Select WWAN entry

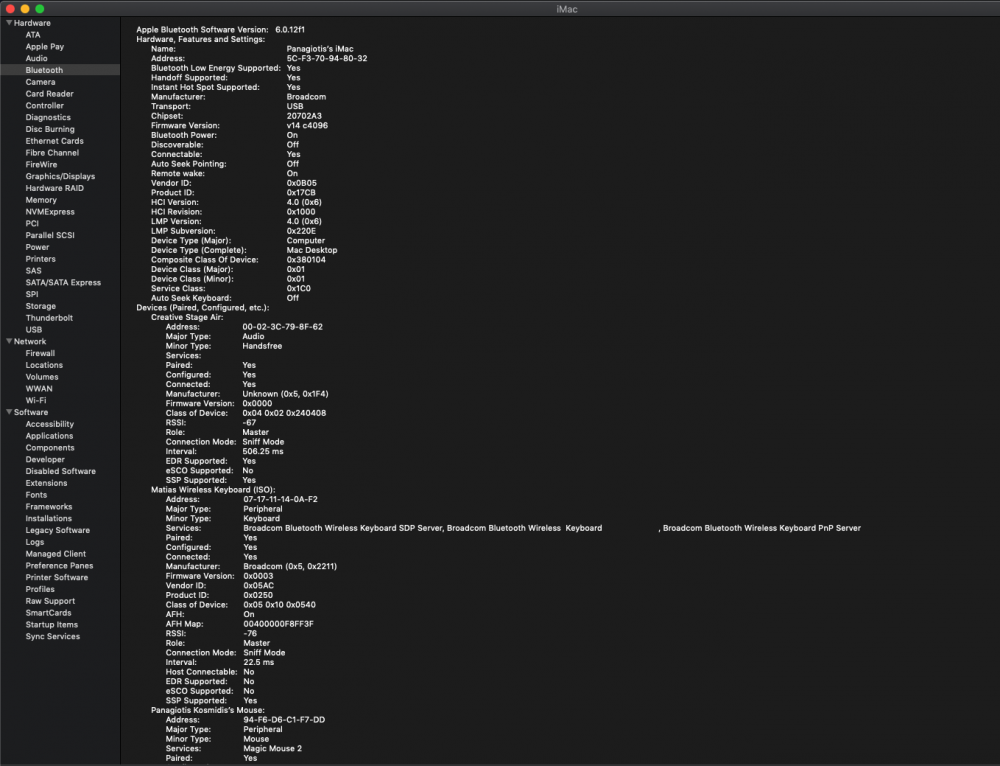(39, 389)
